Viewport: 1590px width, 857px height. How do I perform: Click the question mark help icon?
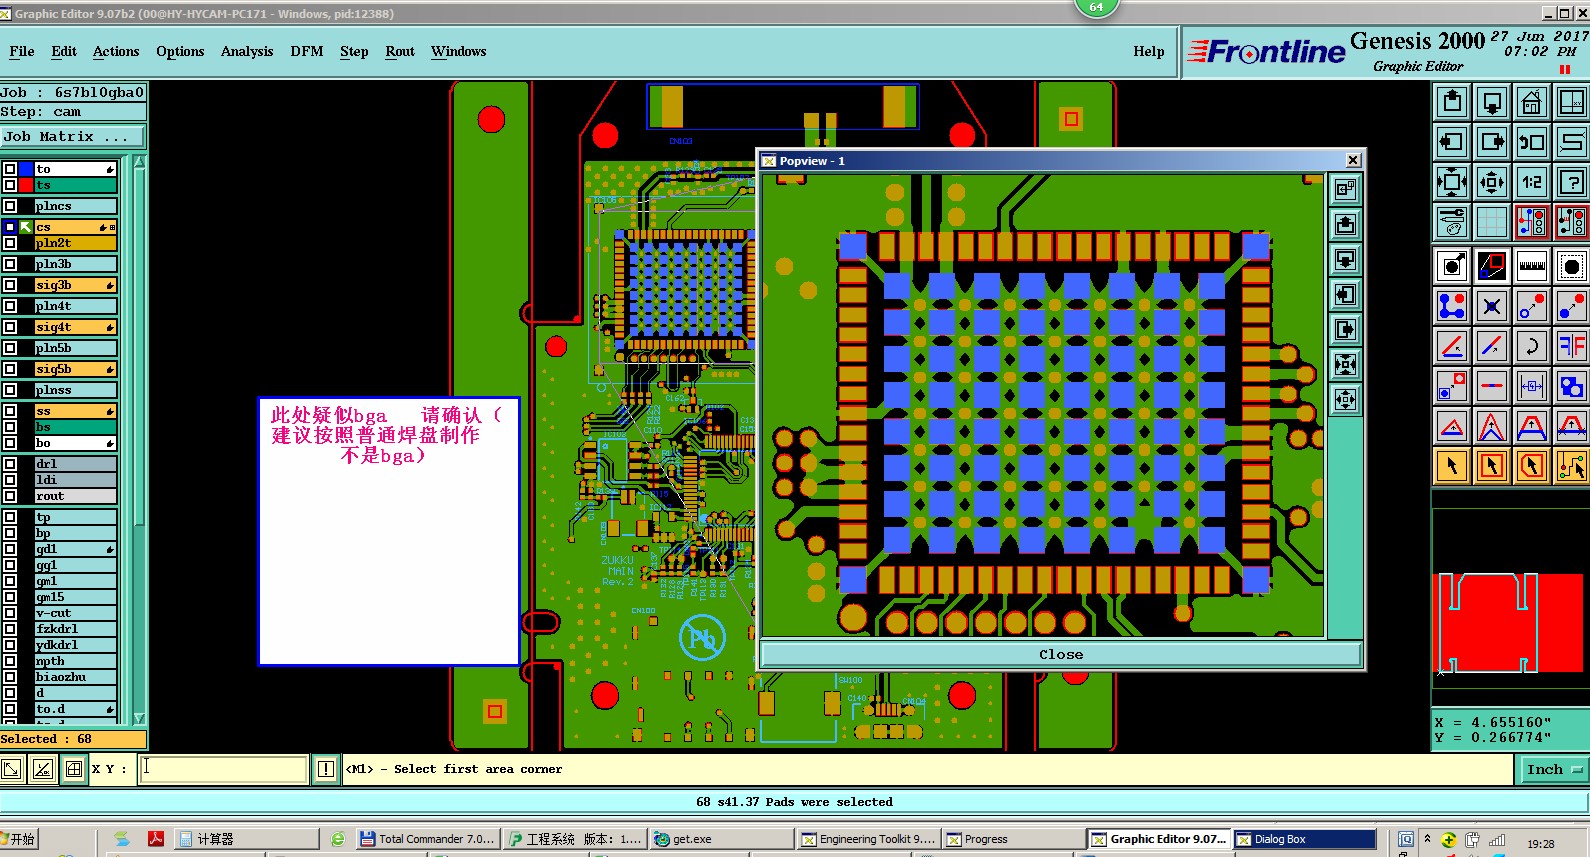(1572, 182)
